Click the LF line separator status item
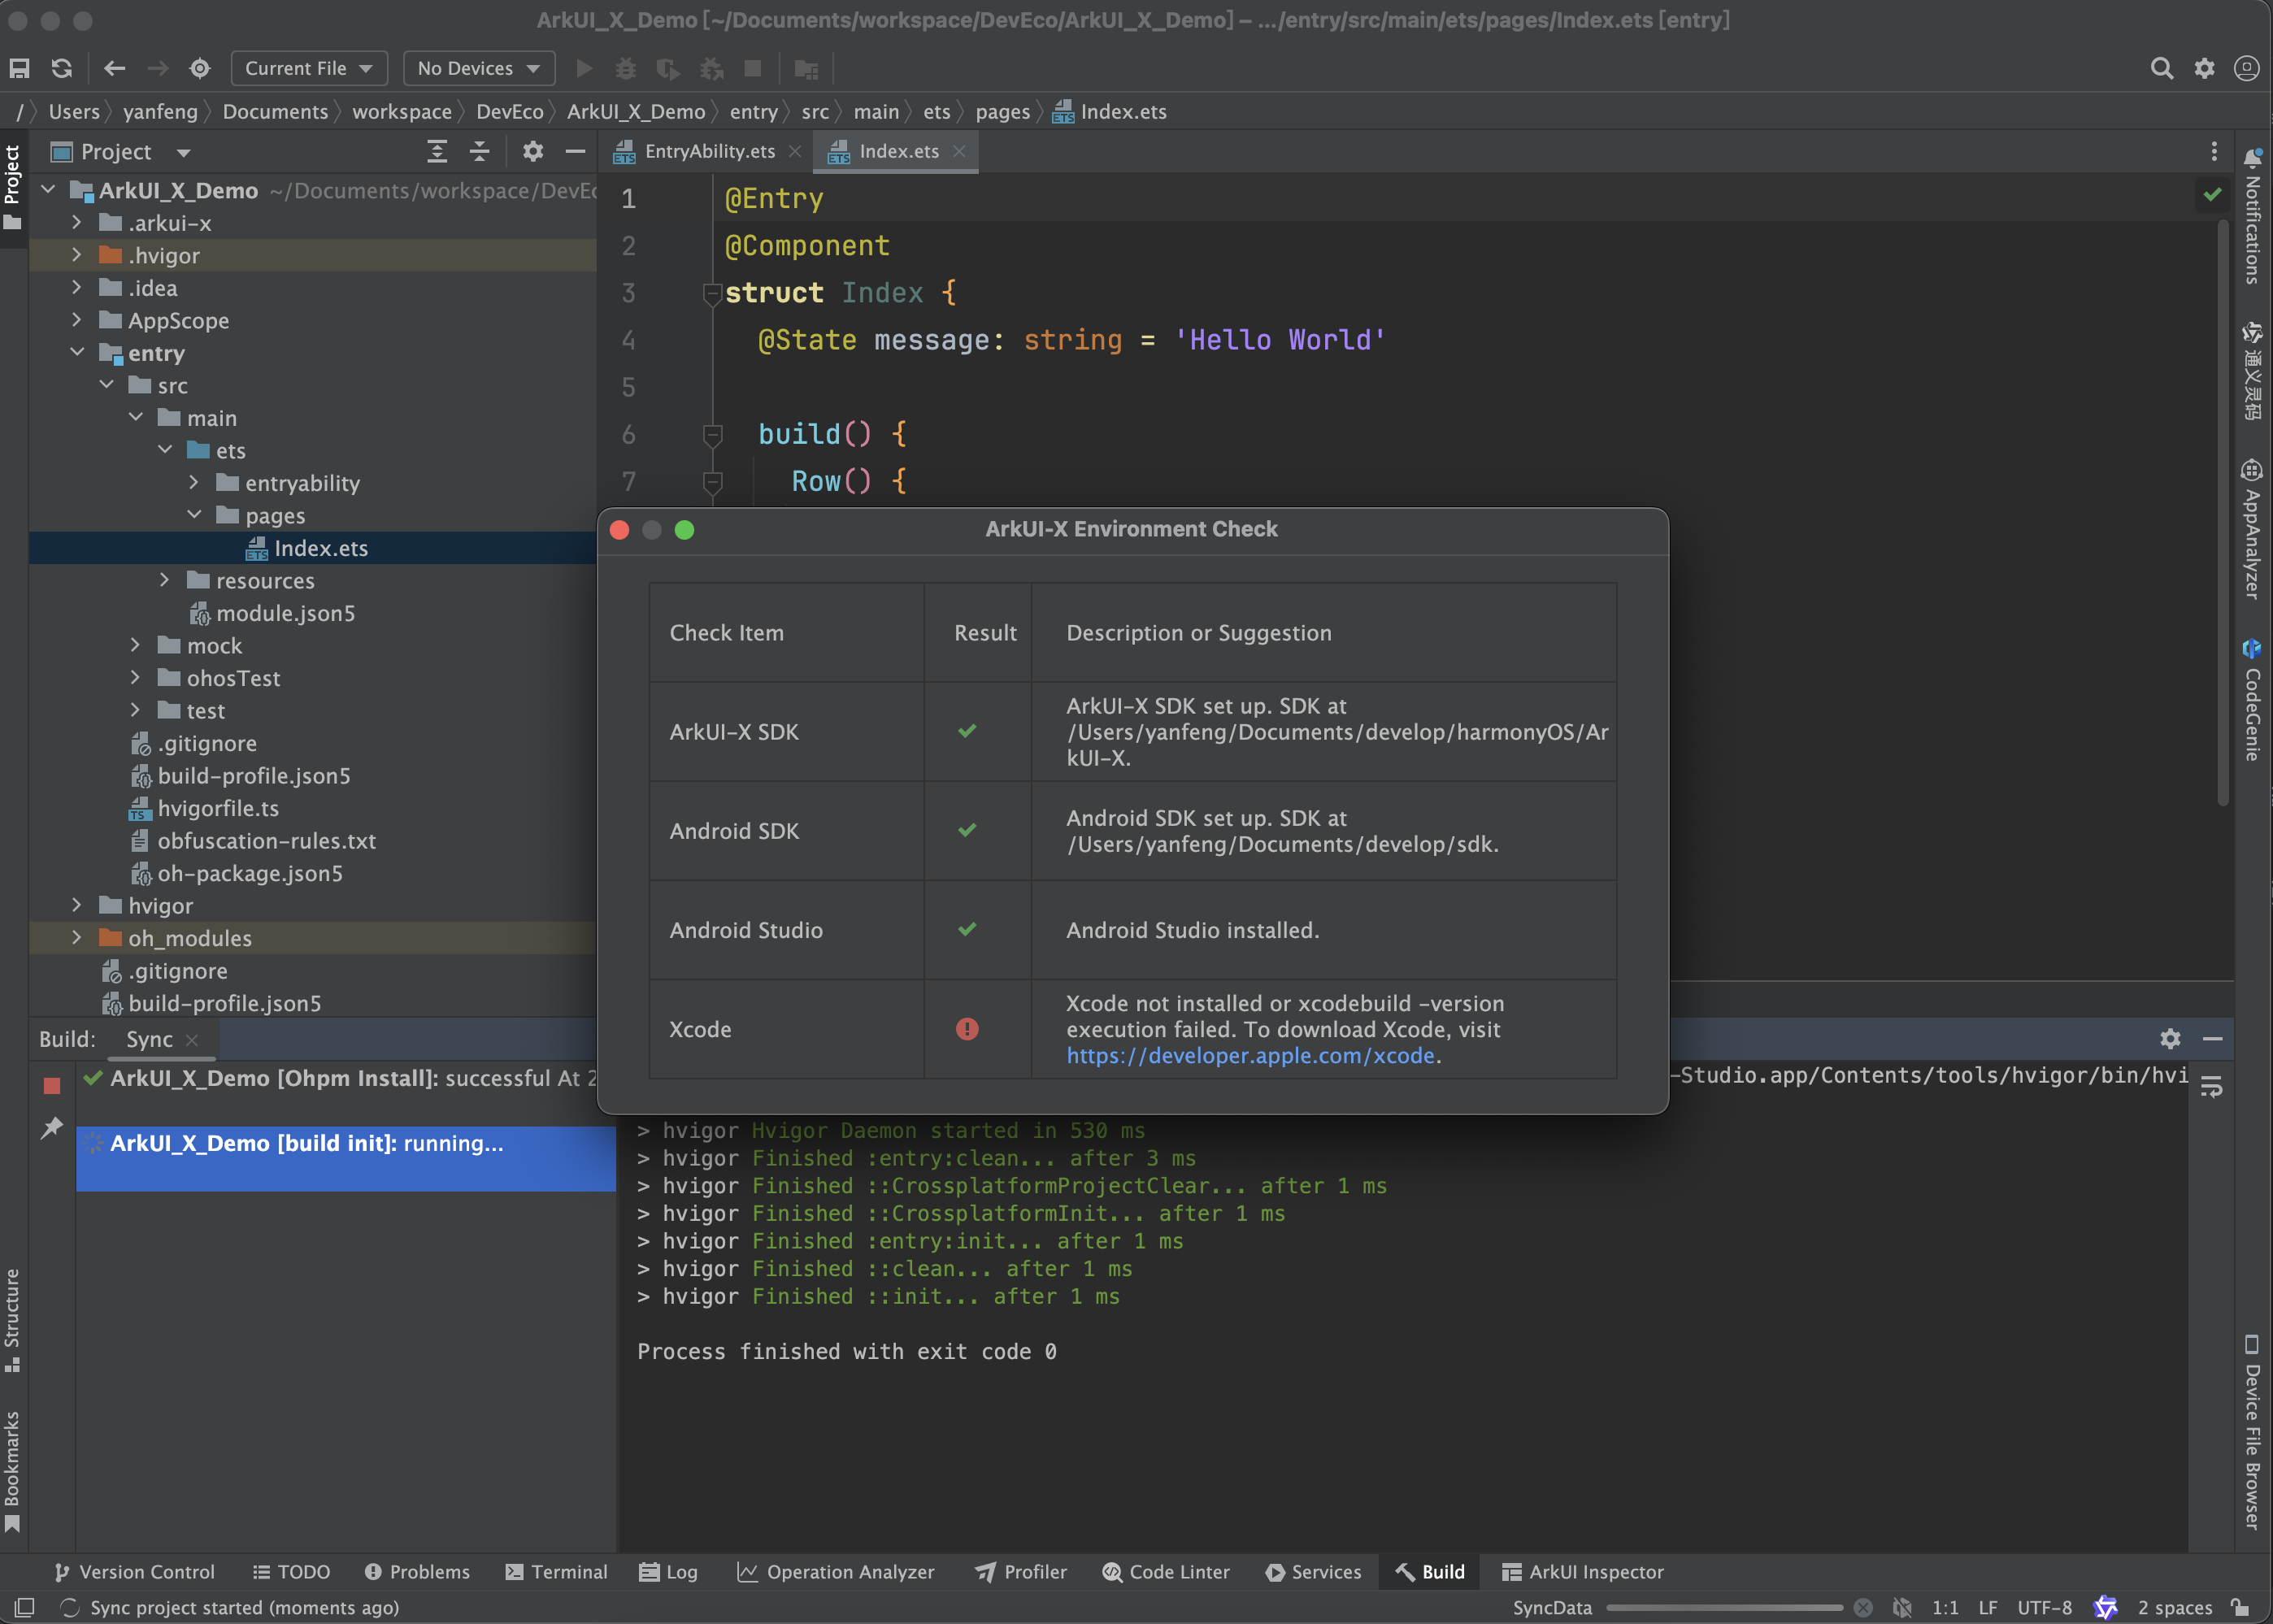Image resolution: width=2273 pixels, height=1624 pixels. (1988, 1608)
